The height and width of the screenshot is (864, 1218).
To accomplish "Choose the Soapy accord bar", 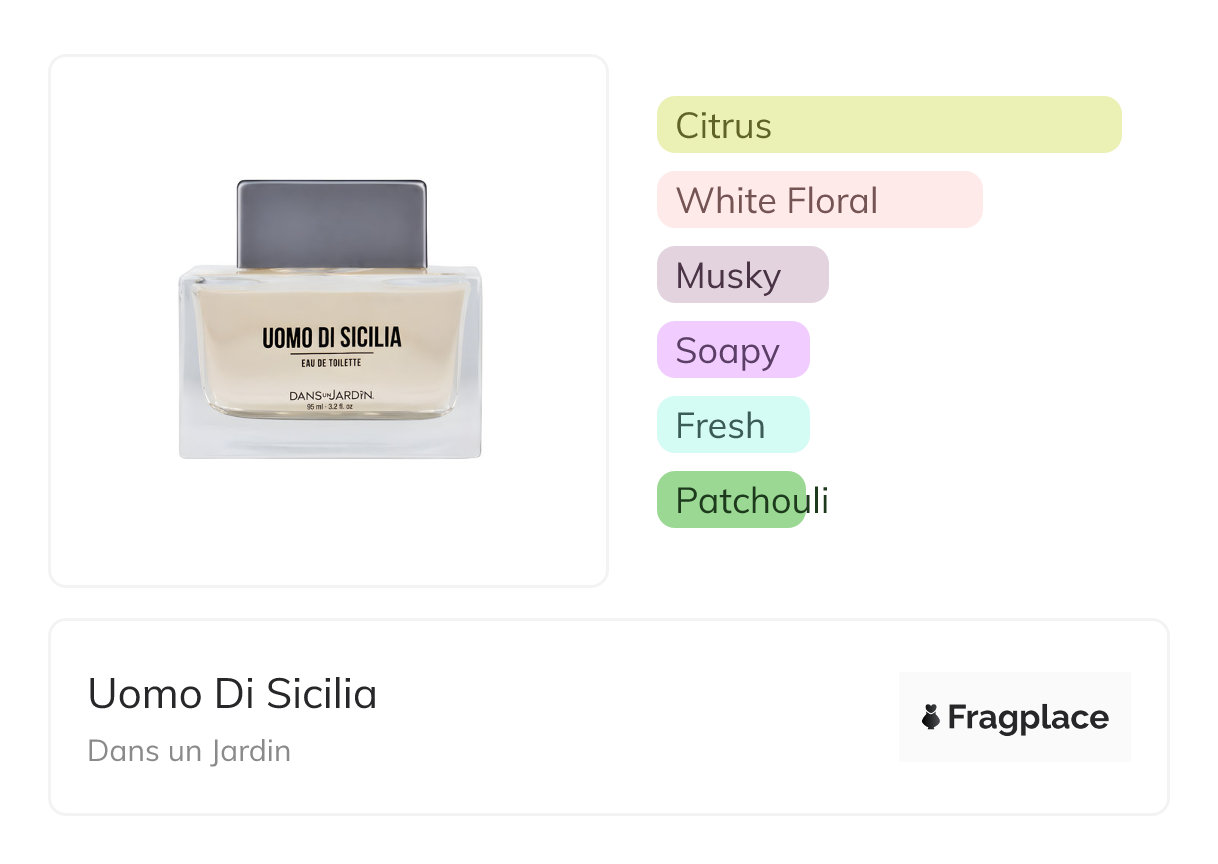I will pyautogui.click(x=732, y=350).
